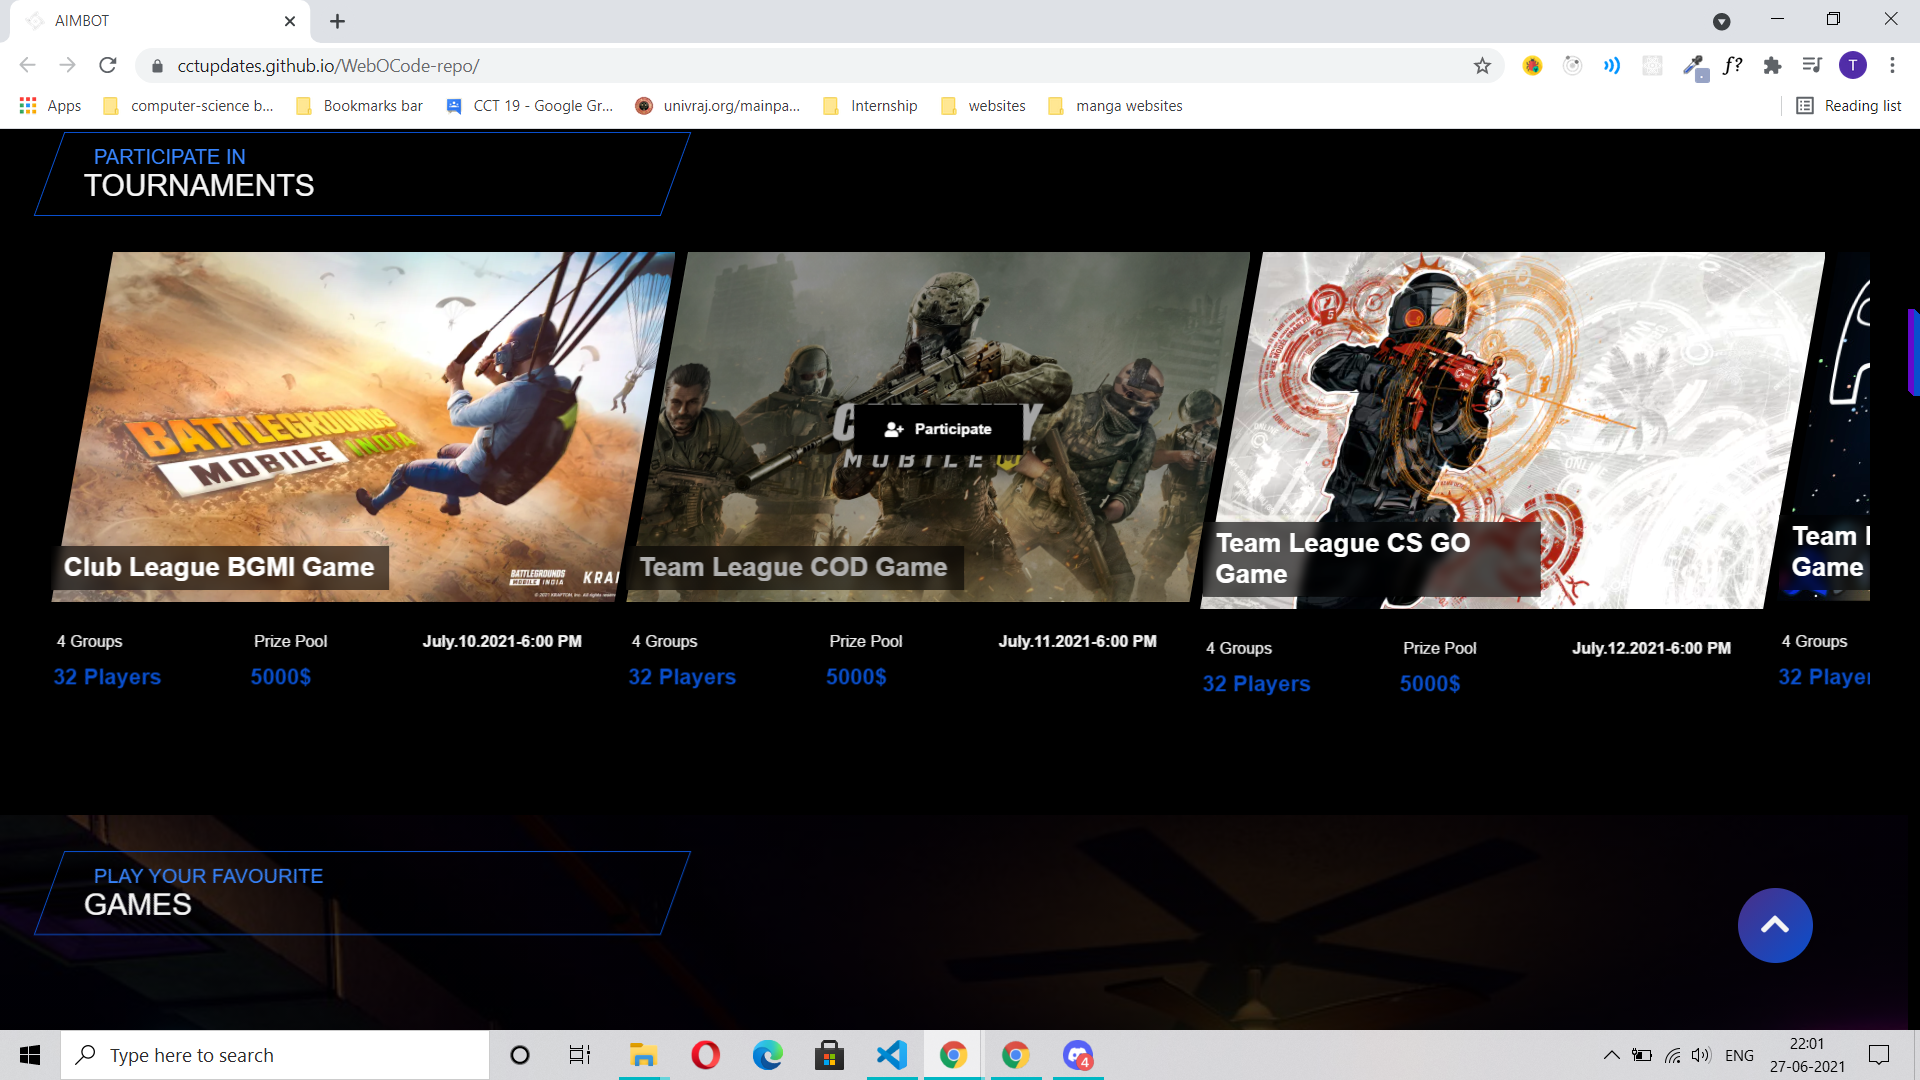
Task: Select the AIMBOT browser tab
Action: tap(160, 21)
